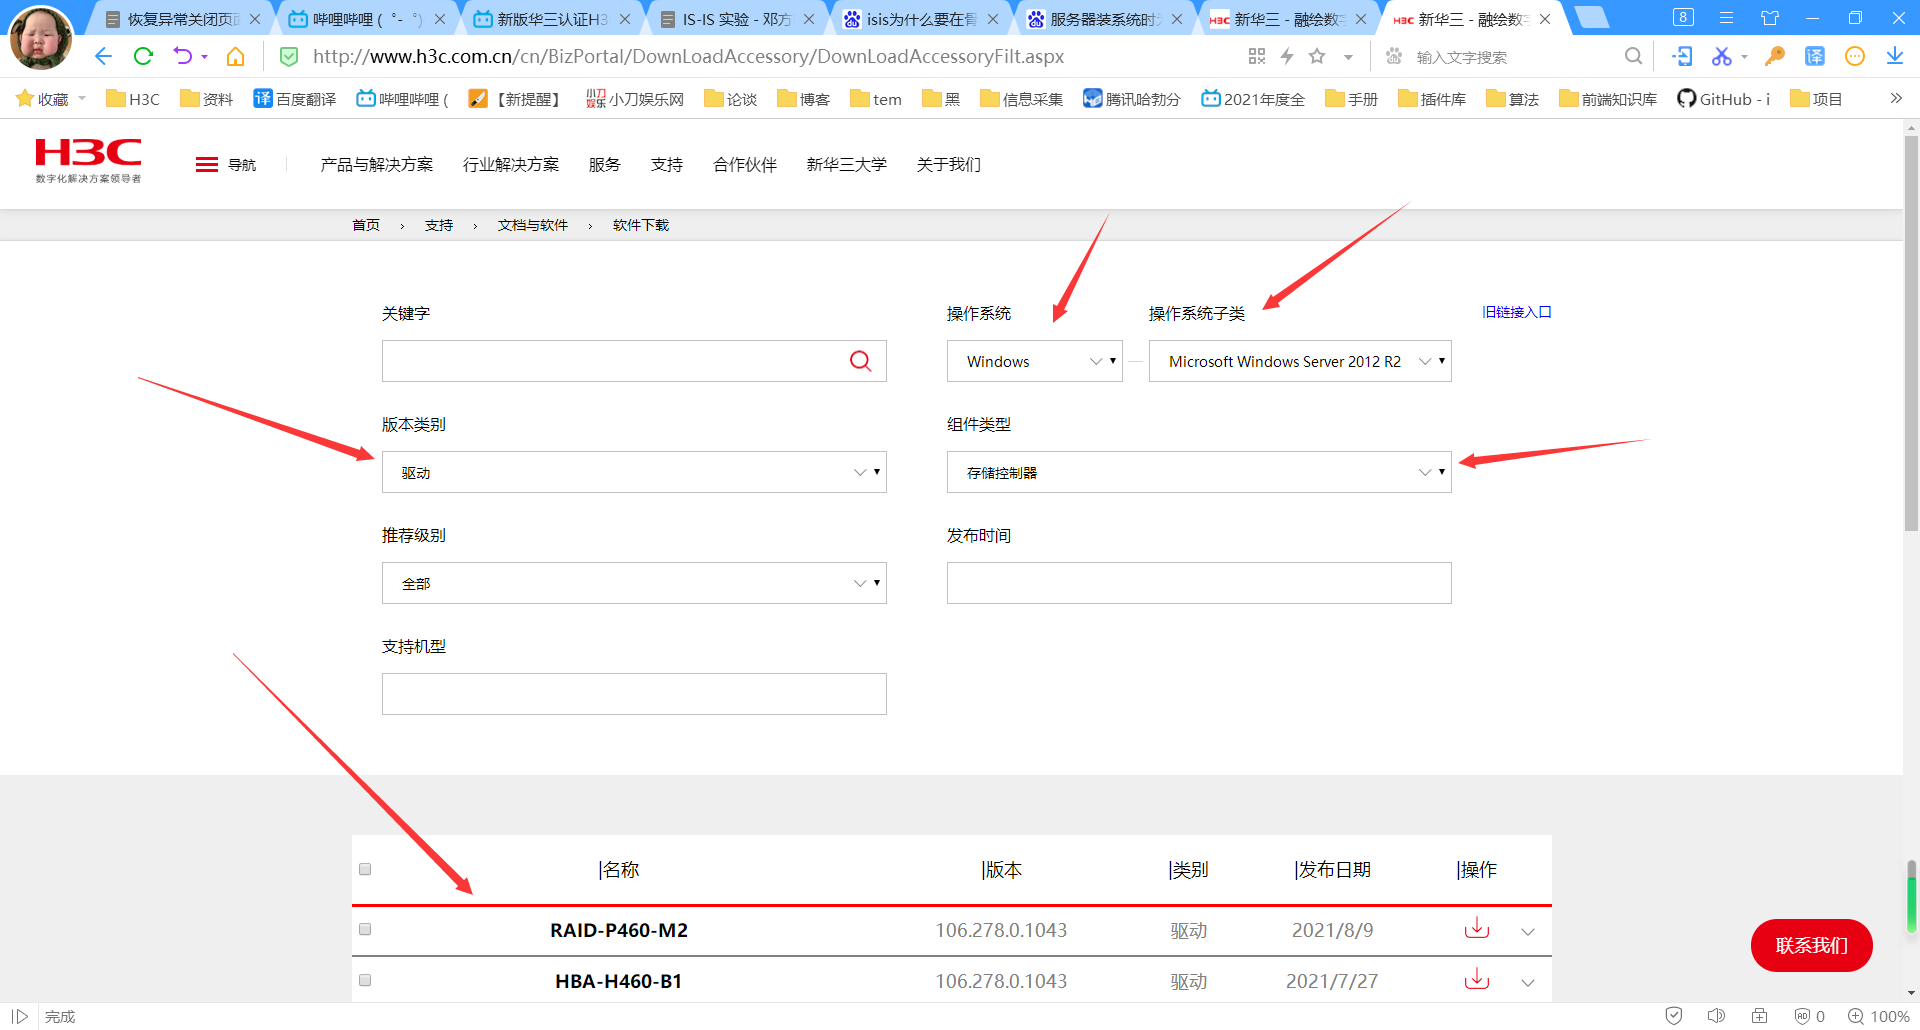Image resolution: width=1920 pixels, height=1030 pixels.
Task: Expand the bookmarks bar overflow arrows
Action: click(1896, 98)
